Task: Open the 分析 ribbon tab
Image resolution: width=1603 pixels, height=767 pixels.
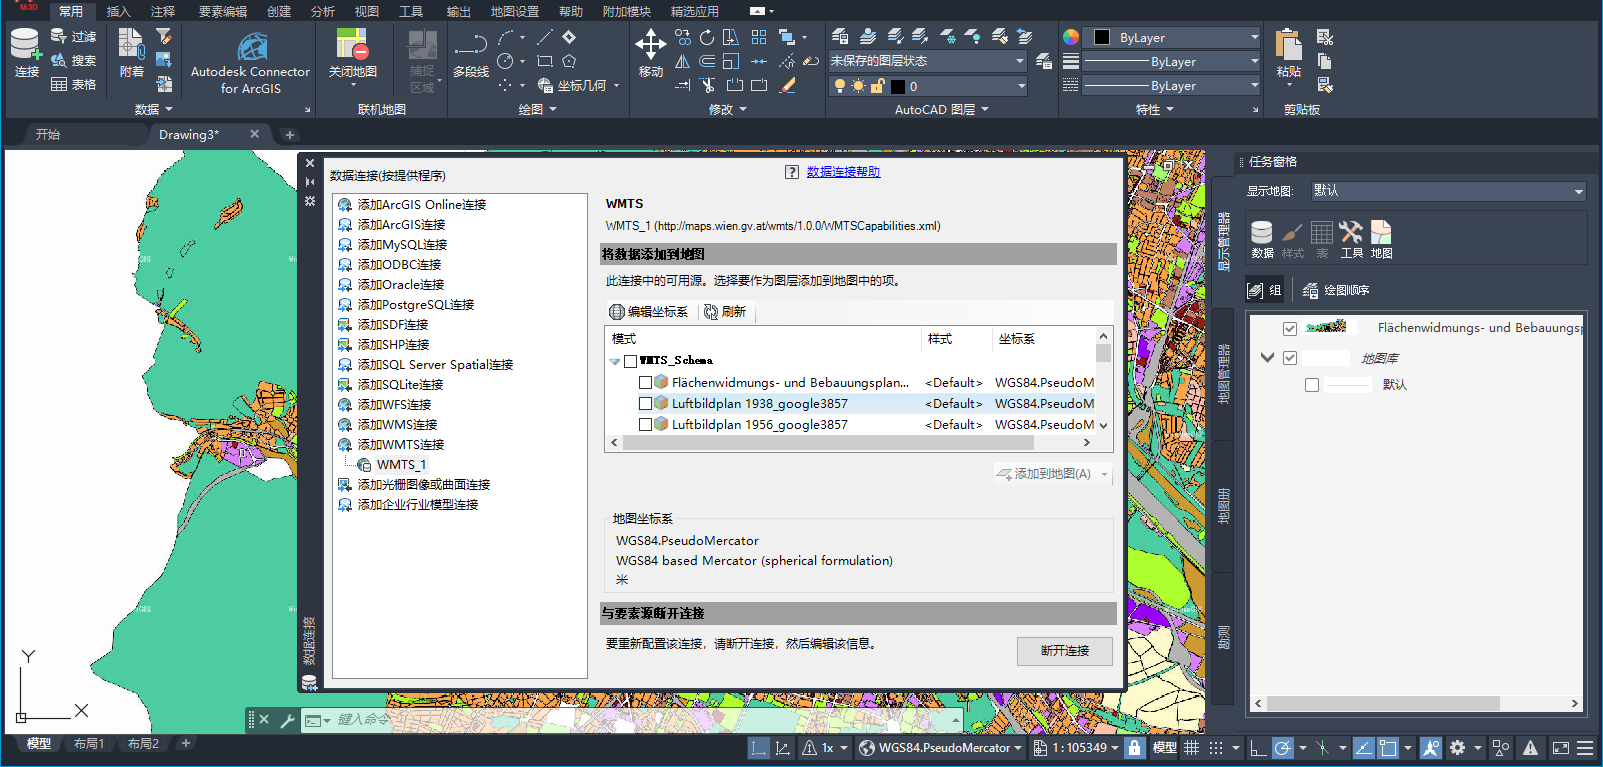Action: pyautogui.click(x=323, y=12)
